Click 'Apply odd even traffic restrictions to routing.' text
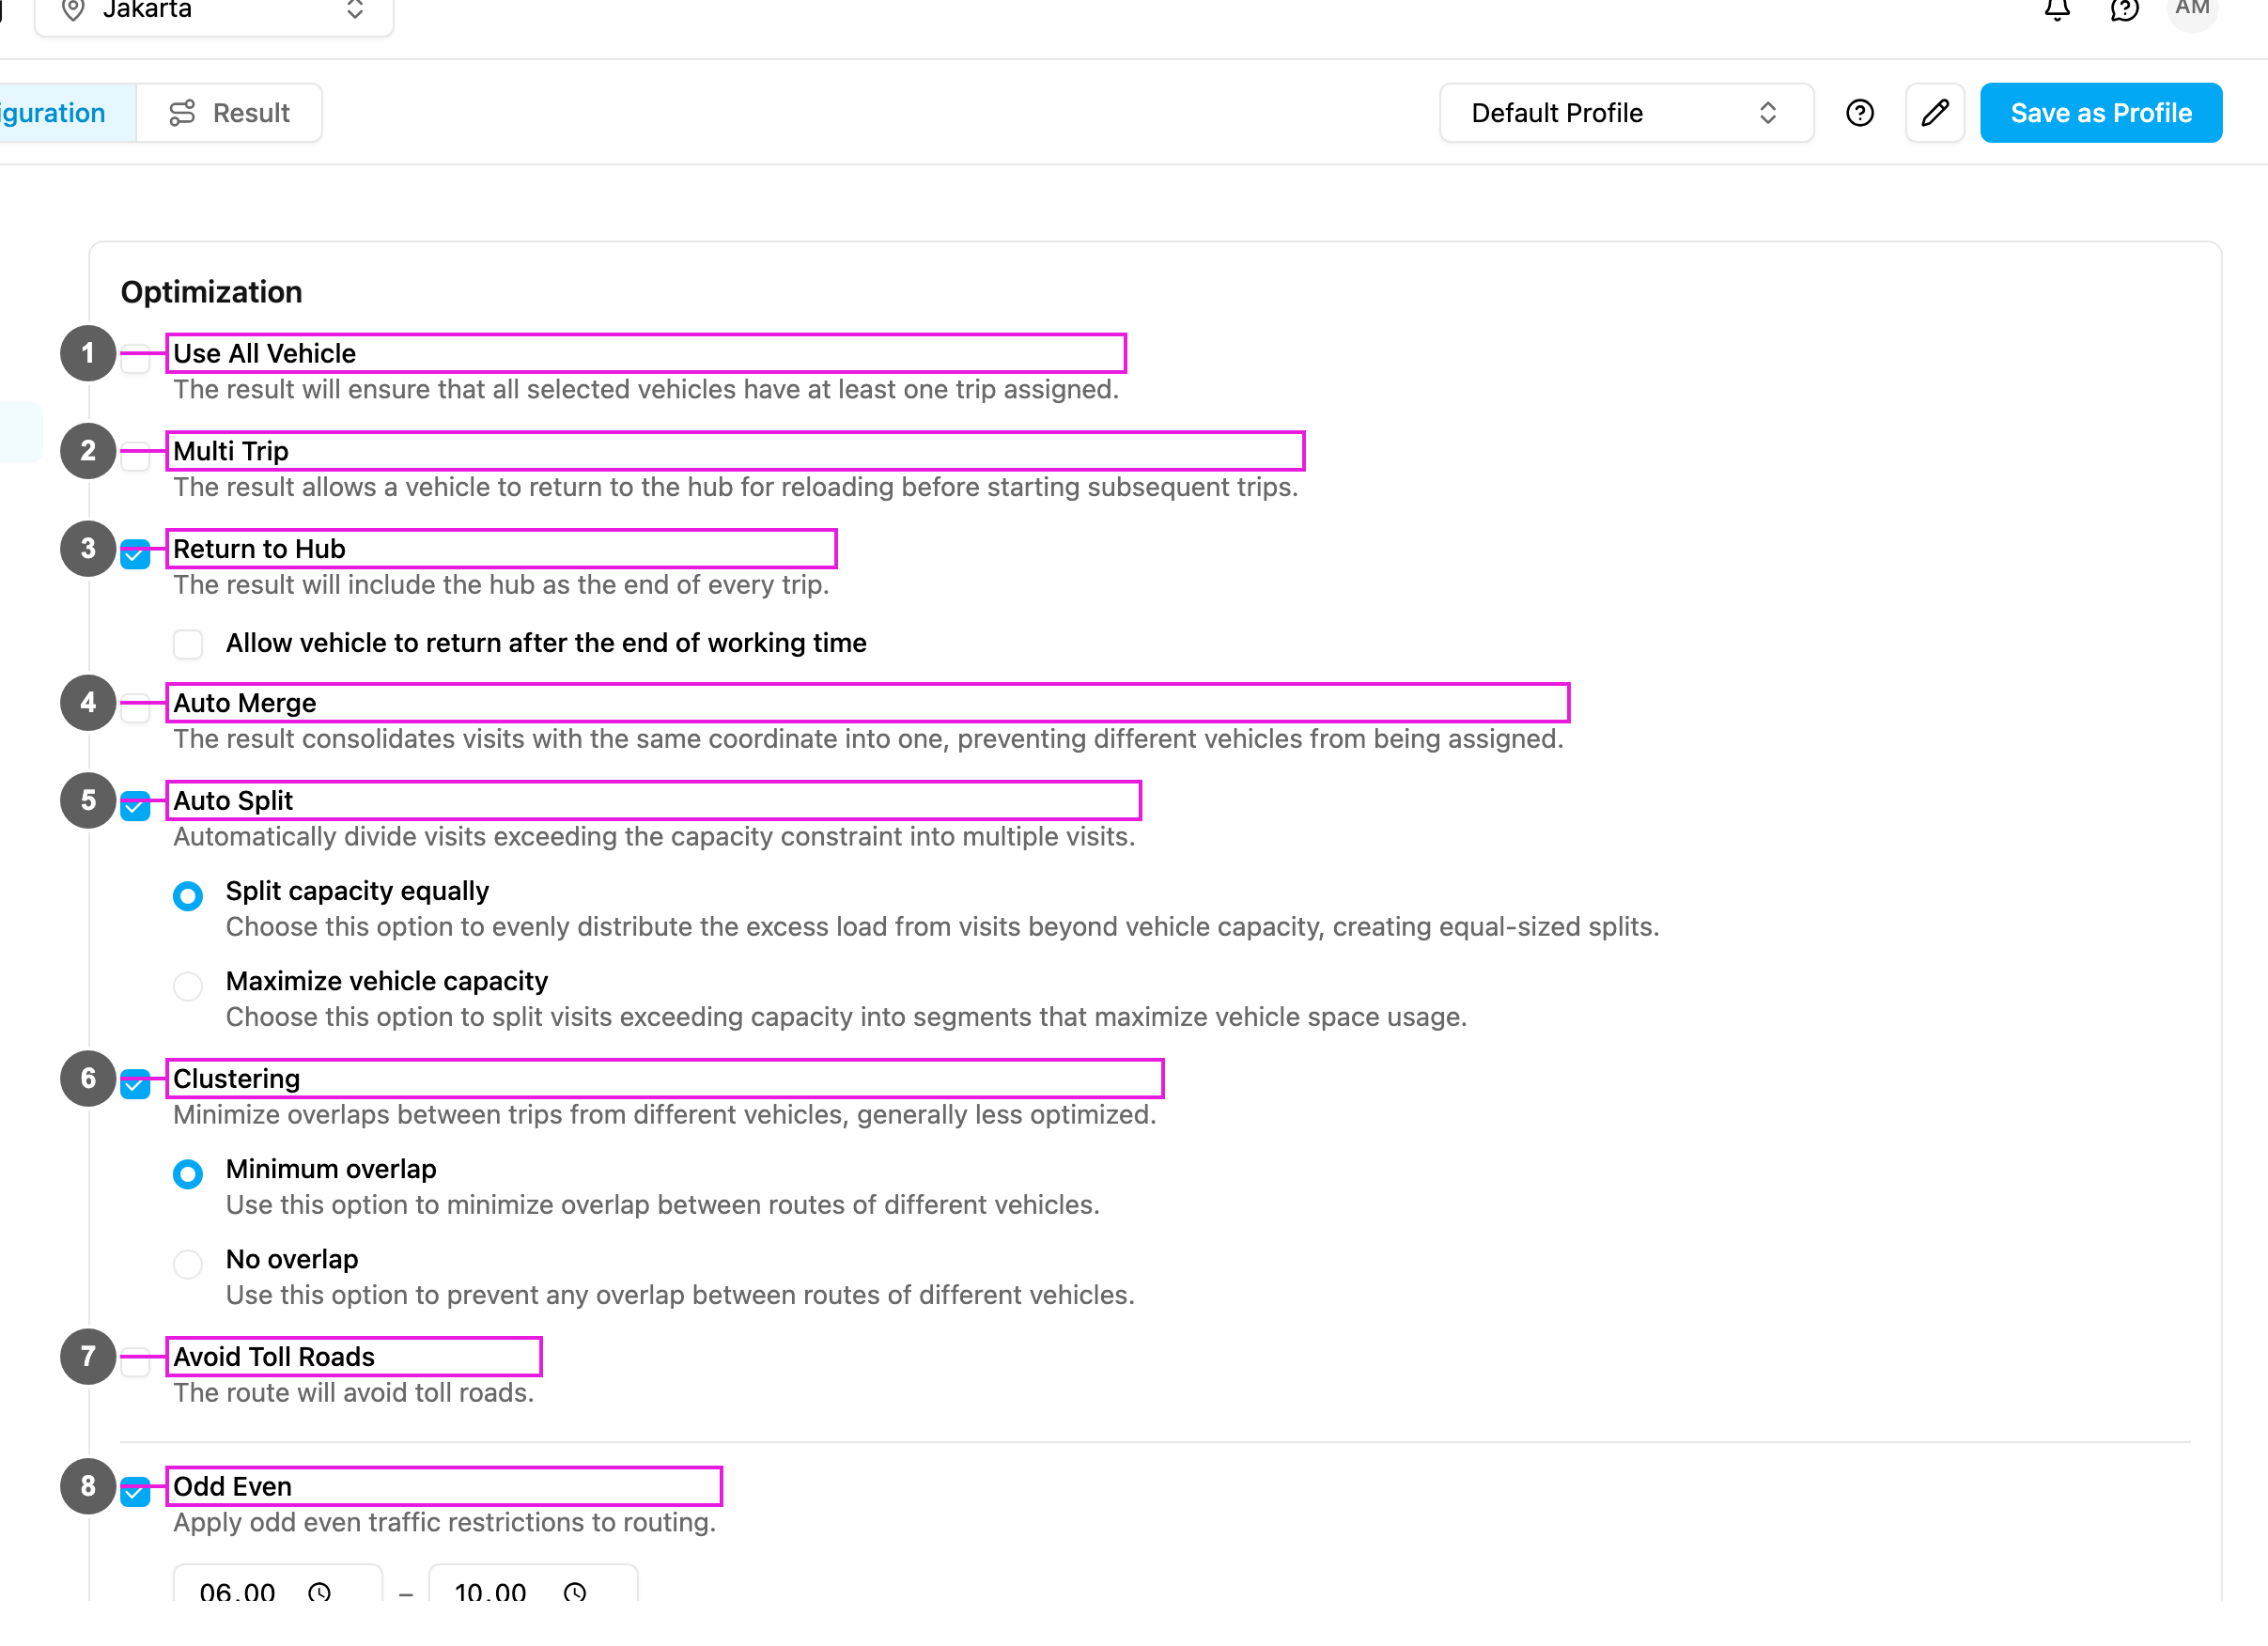 click(x=445, y=1524)
